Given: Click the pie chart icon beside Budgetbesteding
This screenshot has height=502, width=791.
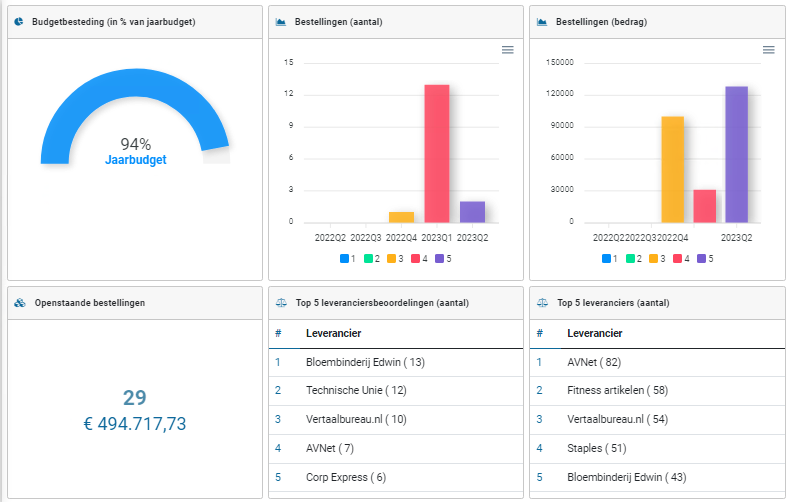Looking at the screenshot, I should tap(19, 21).
